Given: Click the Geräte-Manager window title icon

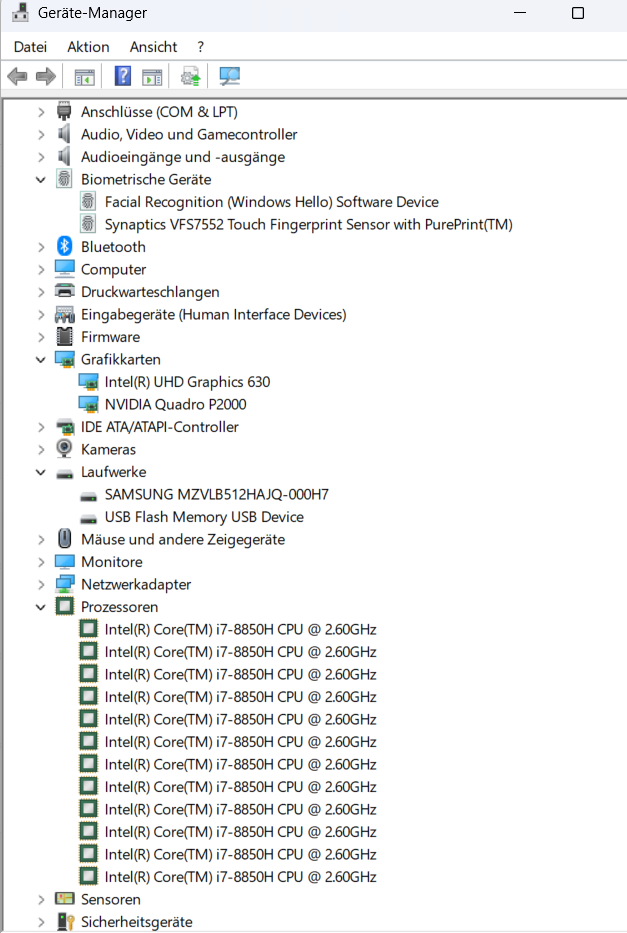Looking at the screenshot, I should (x=20, y=12).
